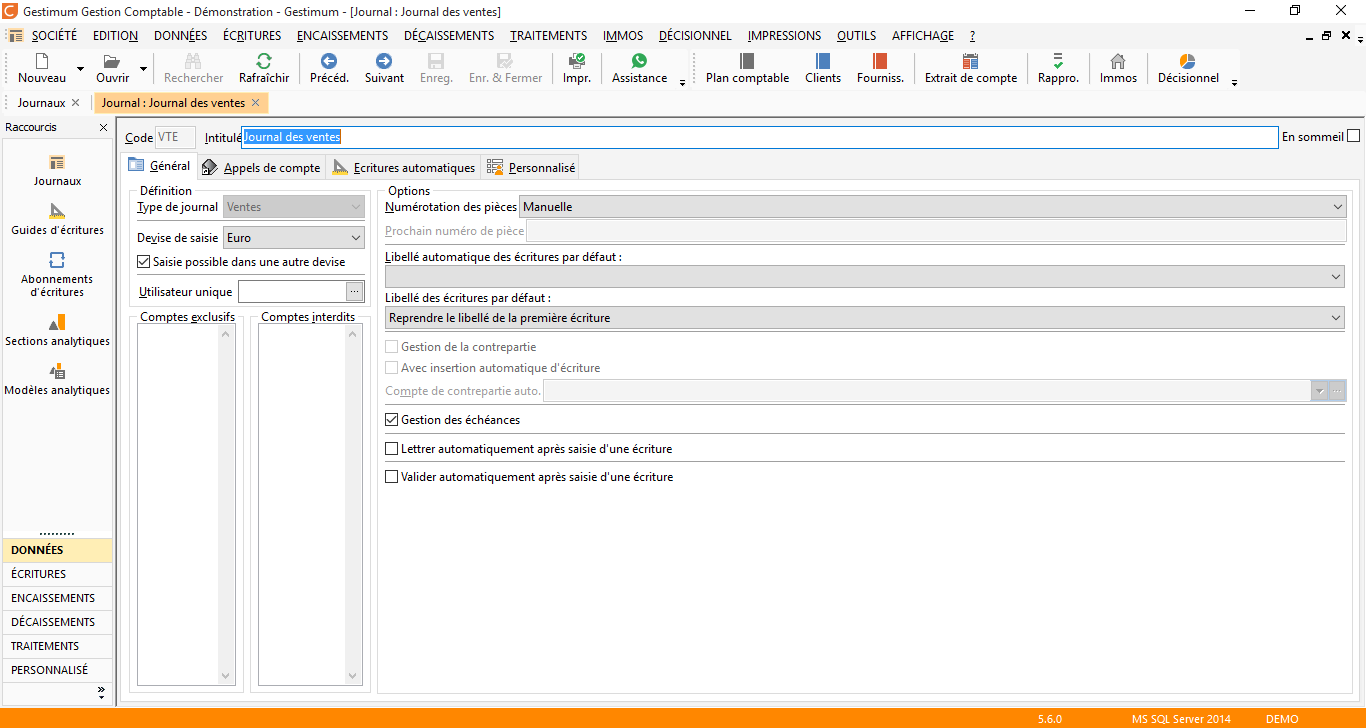The width and height of the screenshot is (1366, 728).
Task: Click Comptes exclusifs list scrollbar
Action: click(x=226, y=506)
